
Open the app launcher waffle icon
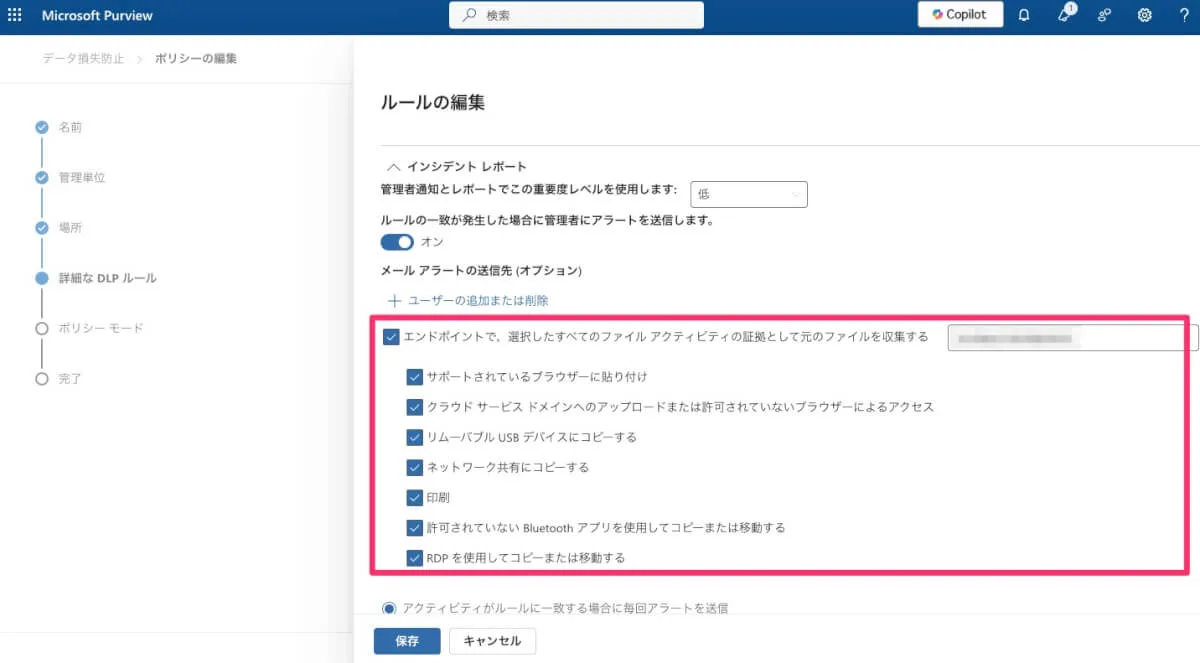pyautogui.click(x=15, y=15)
